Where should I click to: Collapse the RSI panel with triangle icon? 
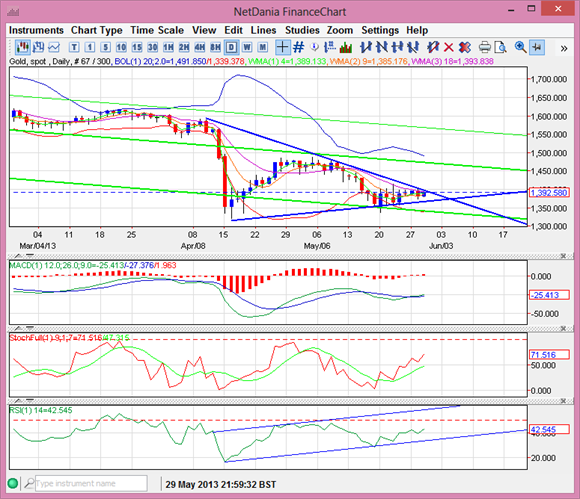(17, 401)
